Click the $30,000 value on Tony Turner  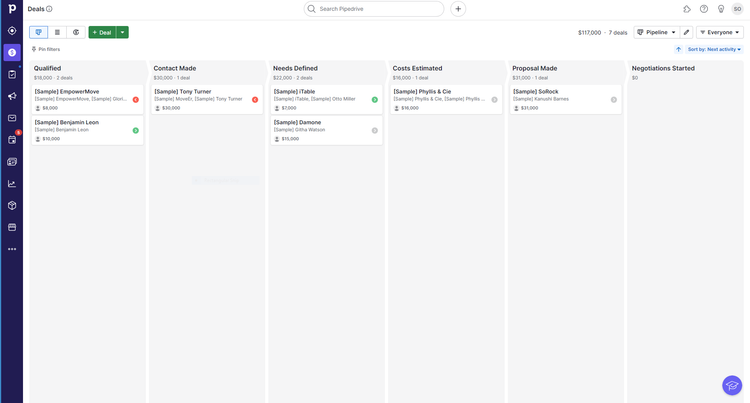pos(171,108)
